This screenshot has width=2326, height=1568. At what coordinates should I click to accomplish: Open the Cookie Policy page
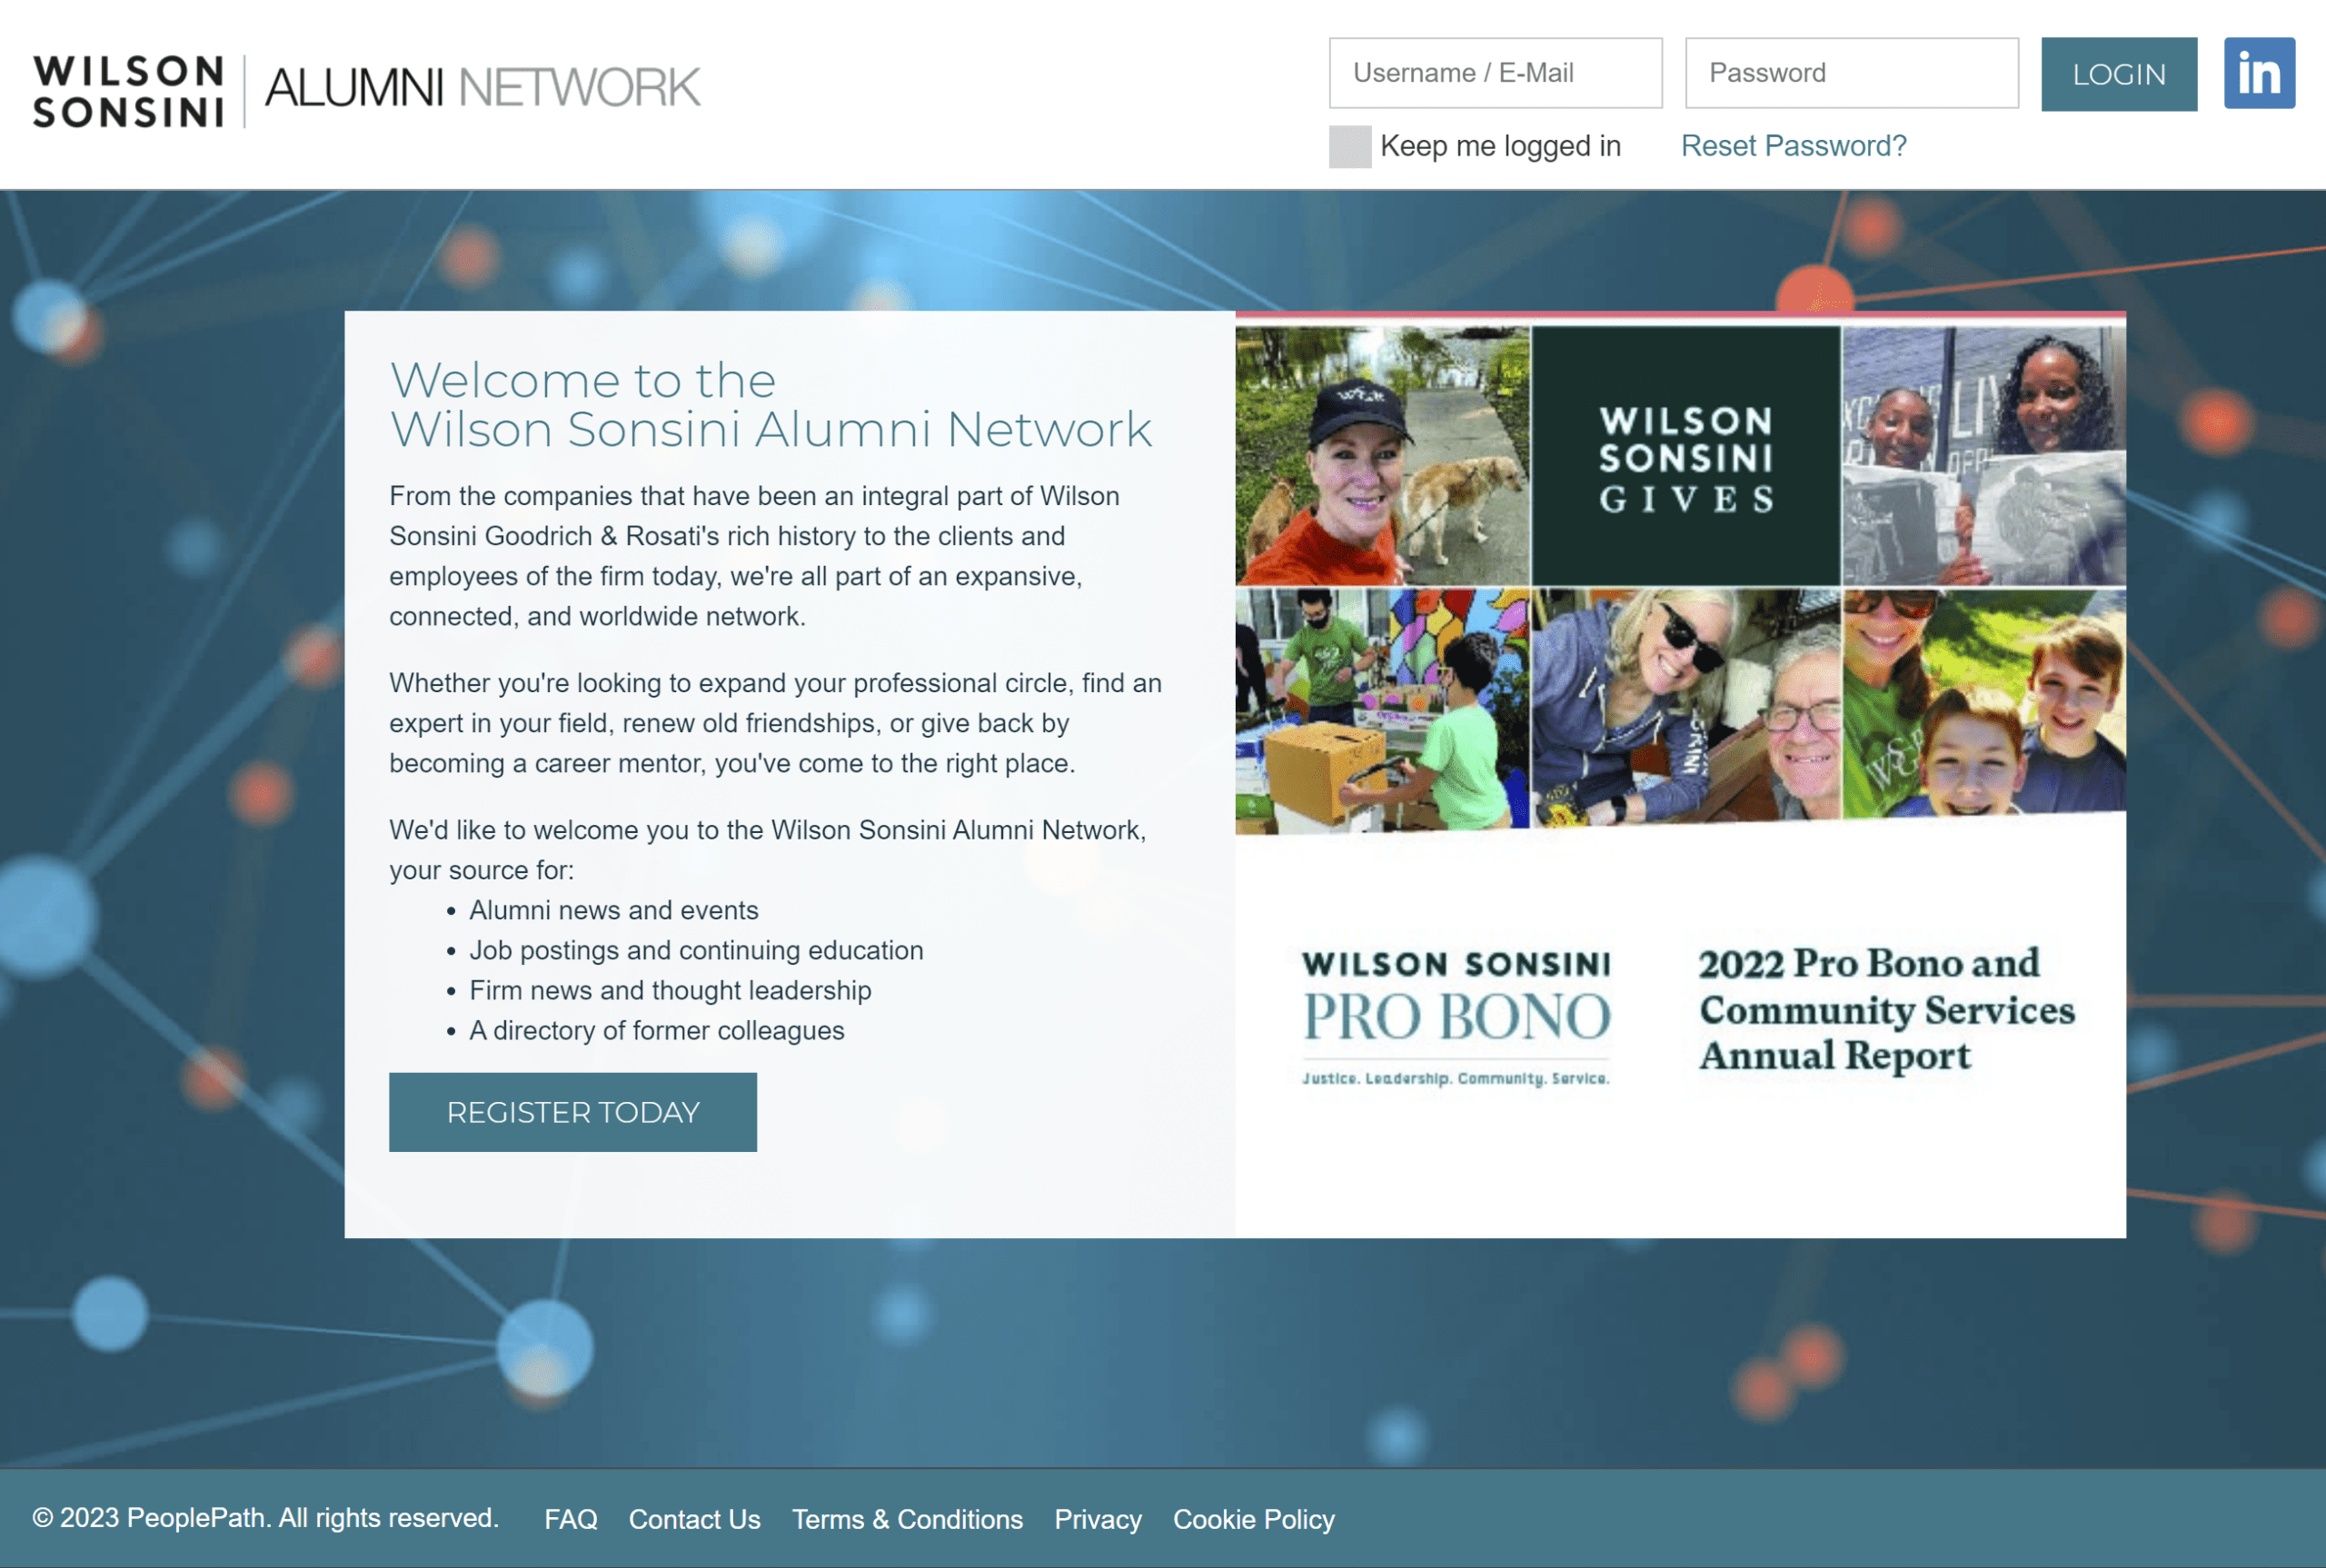pos(1253,1519)
